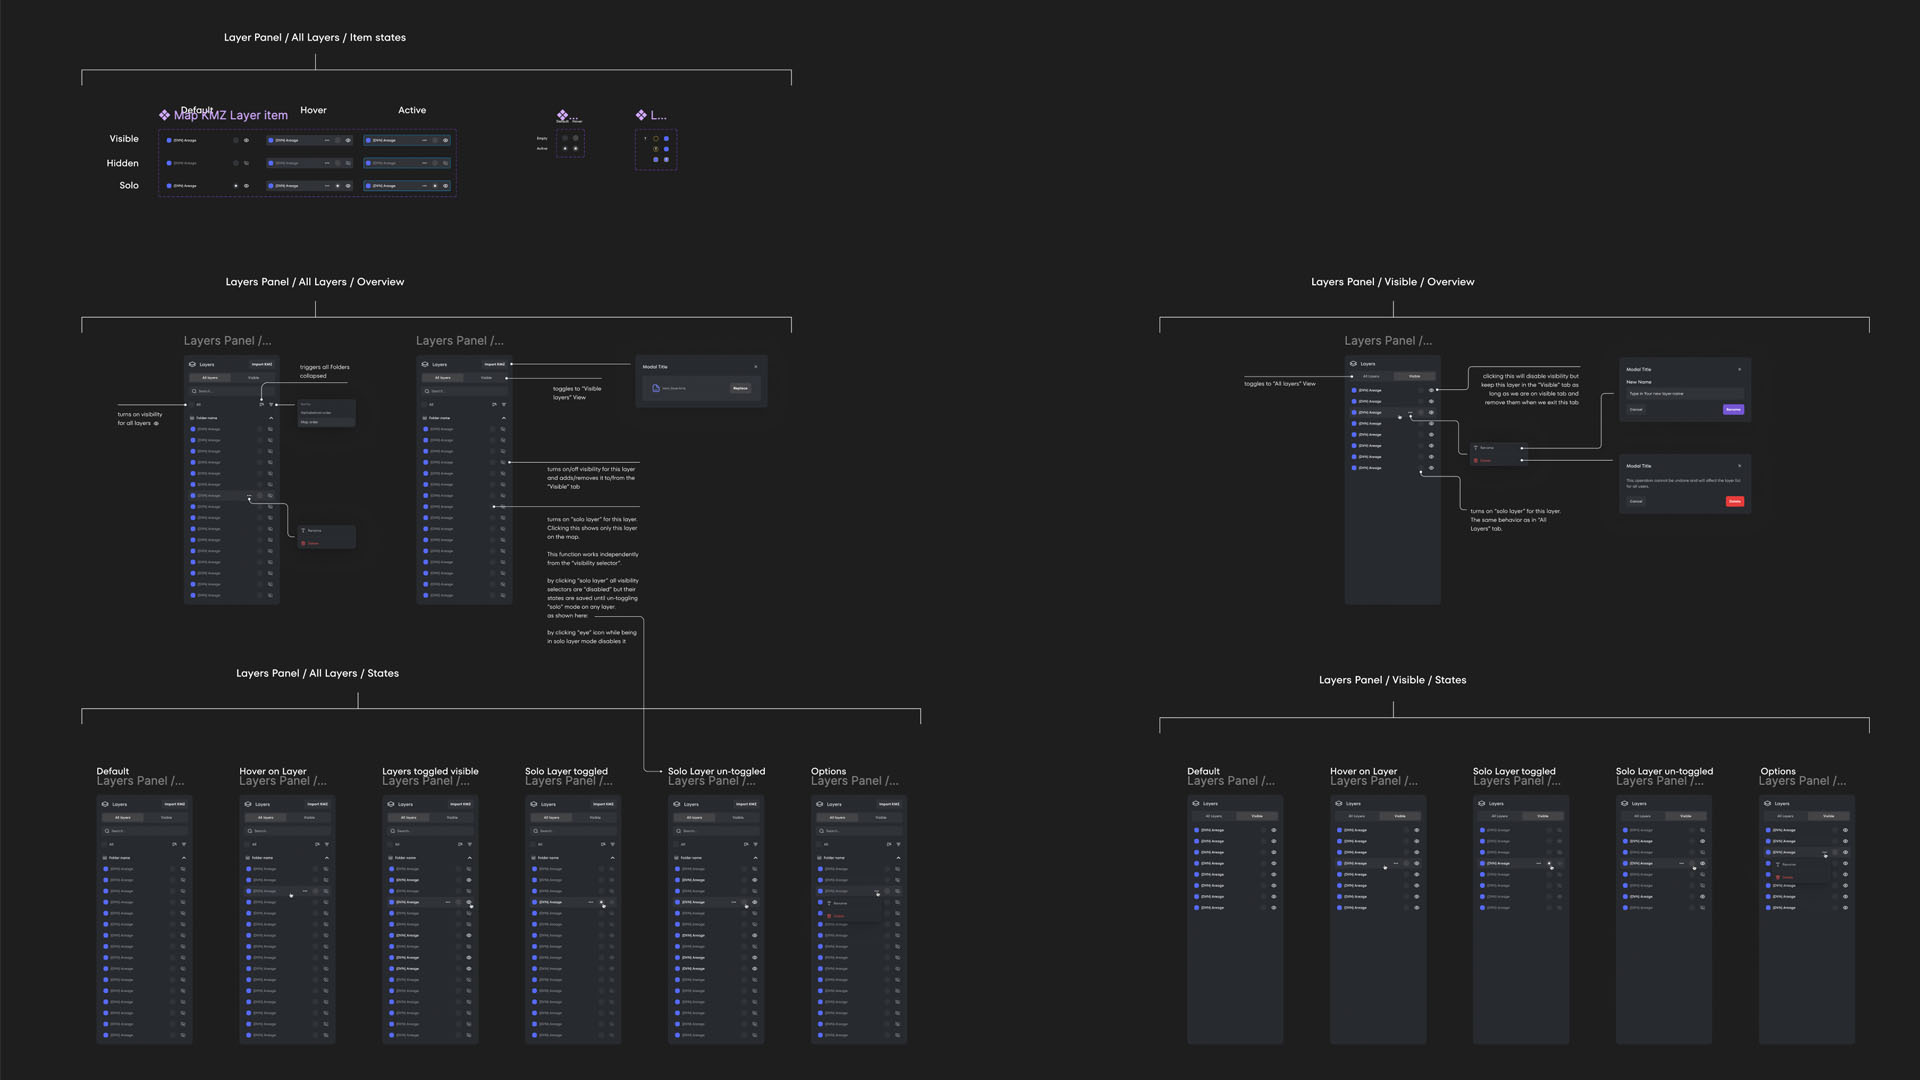Click collapse-all-folders icon in first overview panel

pyautogui.click(x=261, y=405)
